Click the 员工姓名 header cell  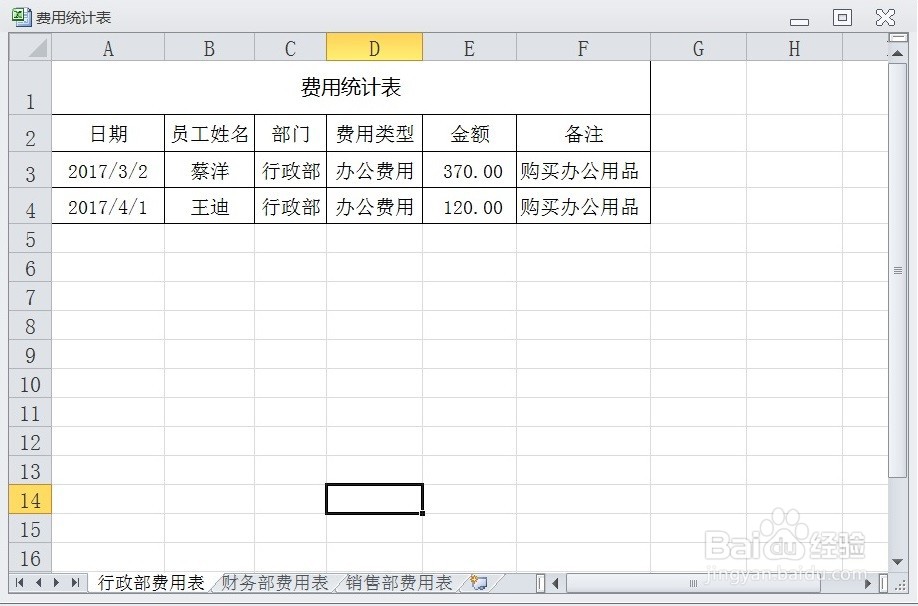point(209,133)
